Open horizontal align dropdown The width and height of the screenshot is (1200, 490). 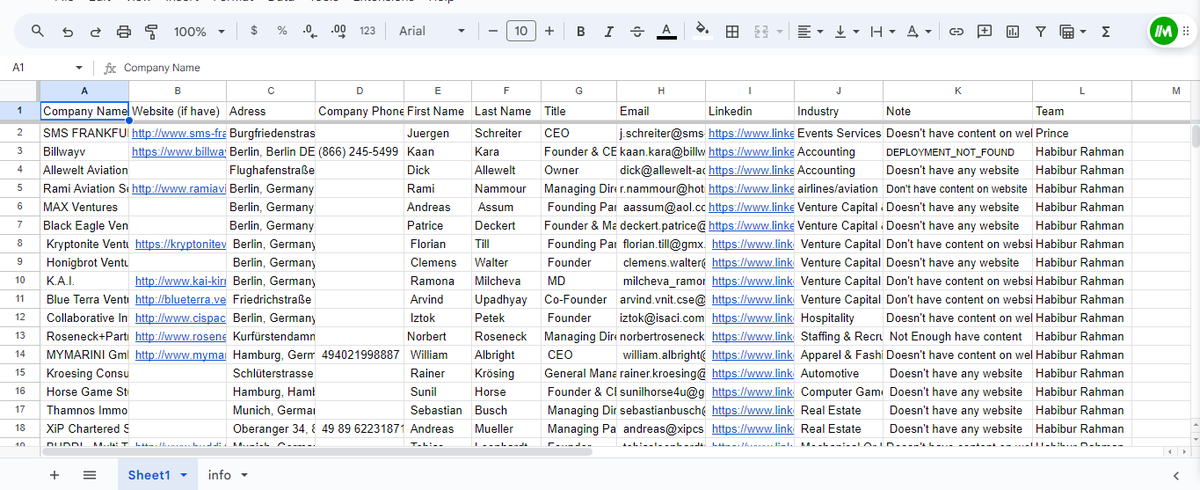pos(810,31)
